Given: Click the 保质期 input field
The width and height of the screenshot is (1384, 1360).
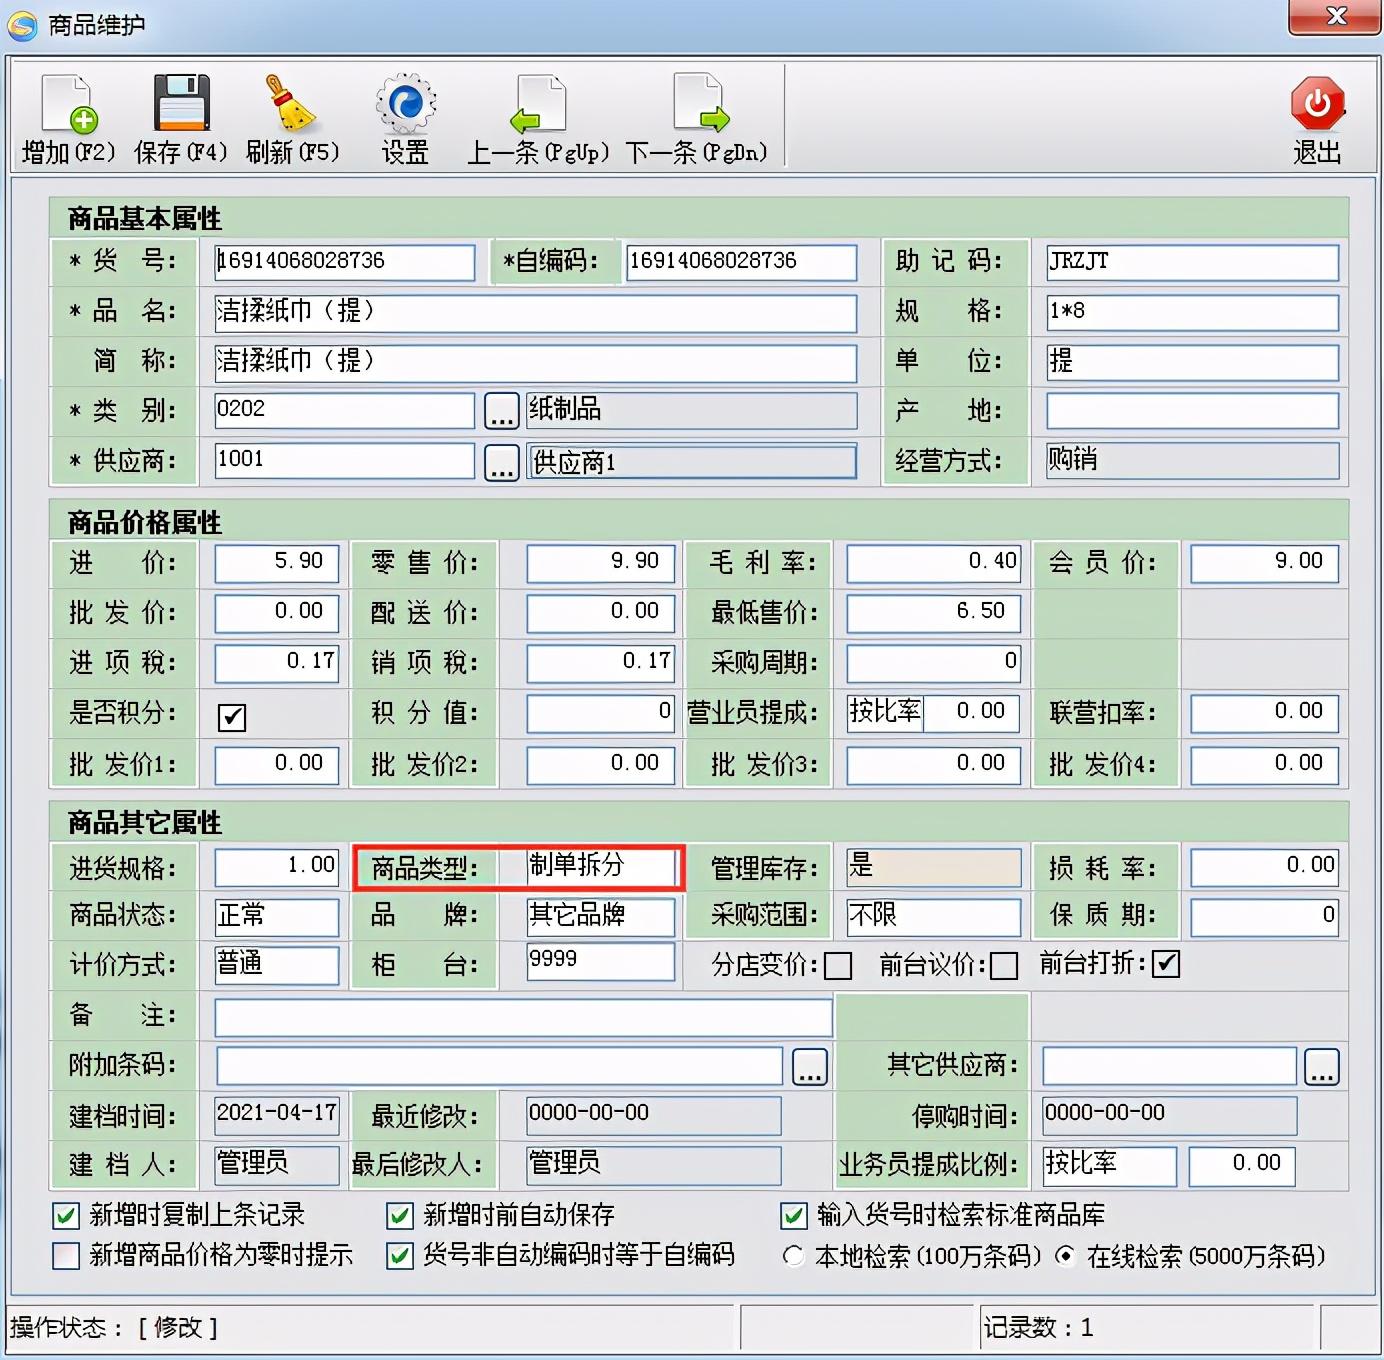Looking at the screenshot, I should pyautogui.click(x=1264, y=916).
